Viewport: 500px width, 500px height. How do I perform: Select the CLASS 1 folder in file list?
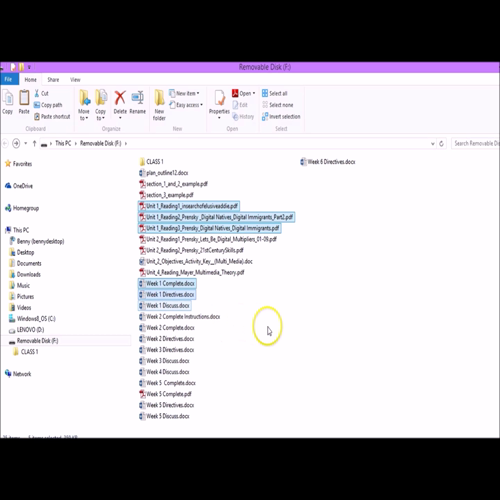pyautogui.click(x=151, y=162)
